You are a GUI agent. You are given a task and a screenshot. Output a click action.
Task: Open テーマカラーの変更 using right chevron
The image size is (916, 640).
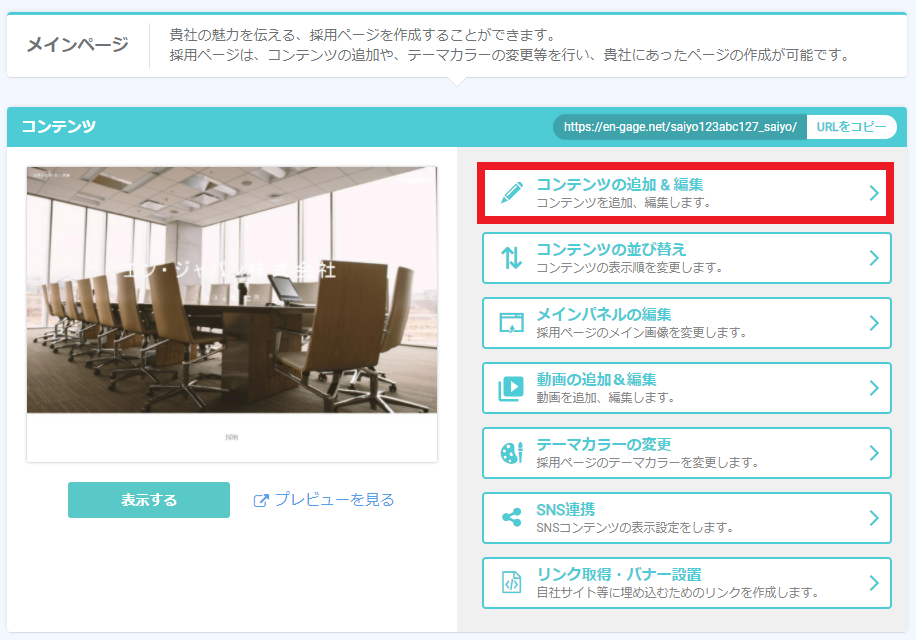(874, 453)
